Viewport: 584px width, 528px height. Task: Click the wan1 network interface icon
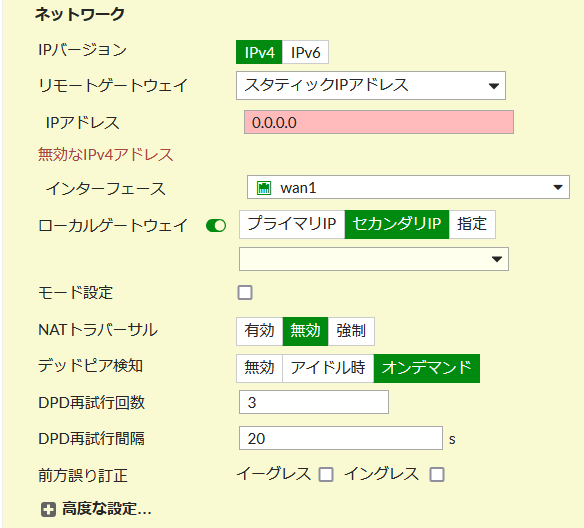pos(264,188)
